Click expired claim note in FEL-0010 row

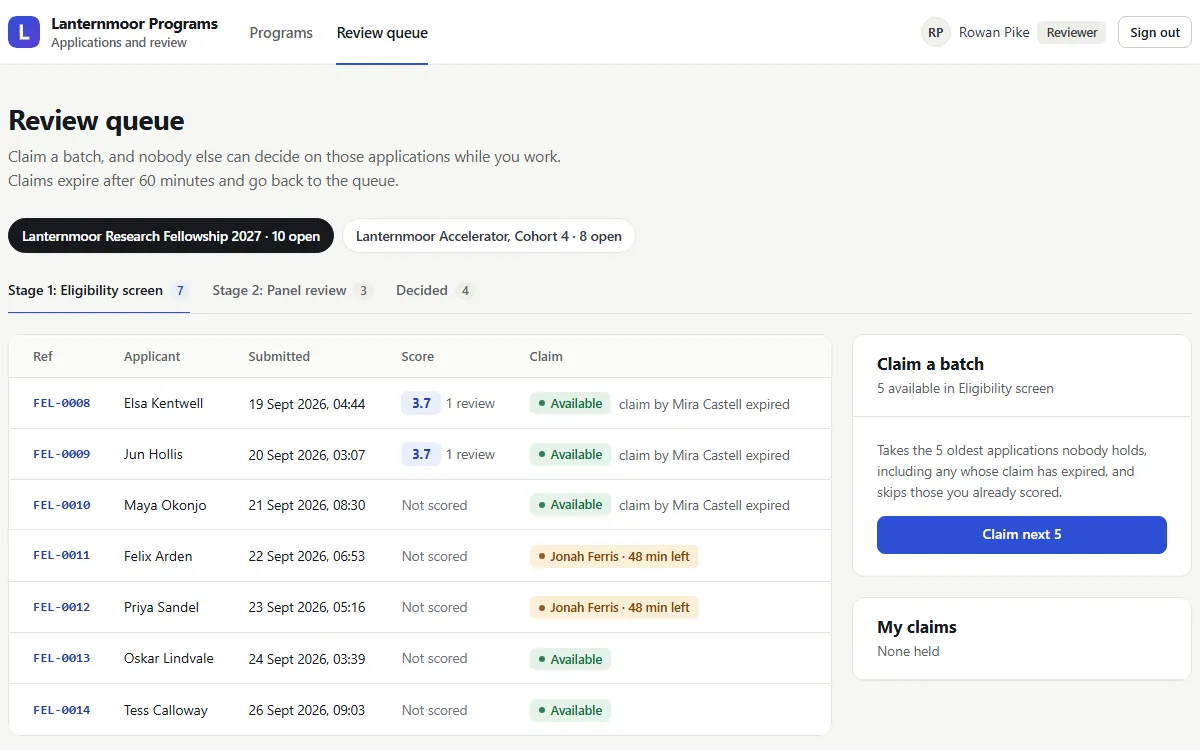click(x=704, y=506)
